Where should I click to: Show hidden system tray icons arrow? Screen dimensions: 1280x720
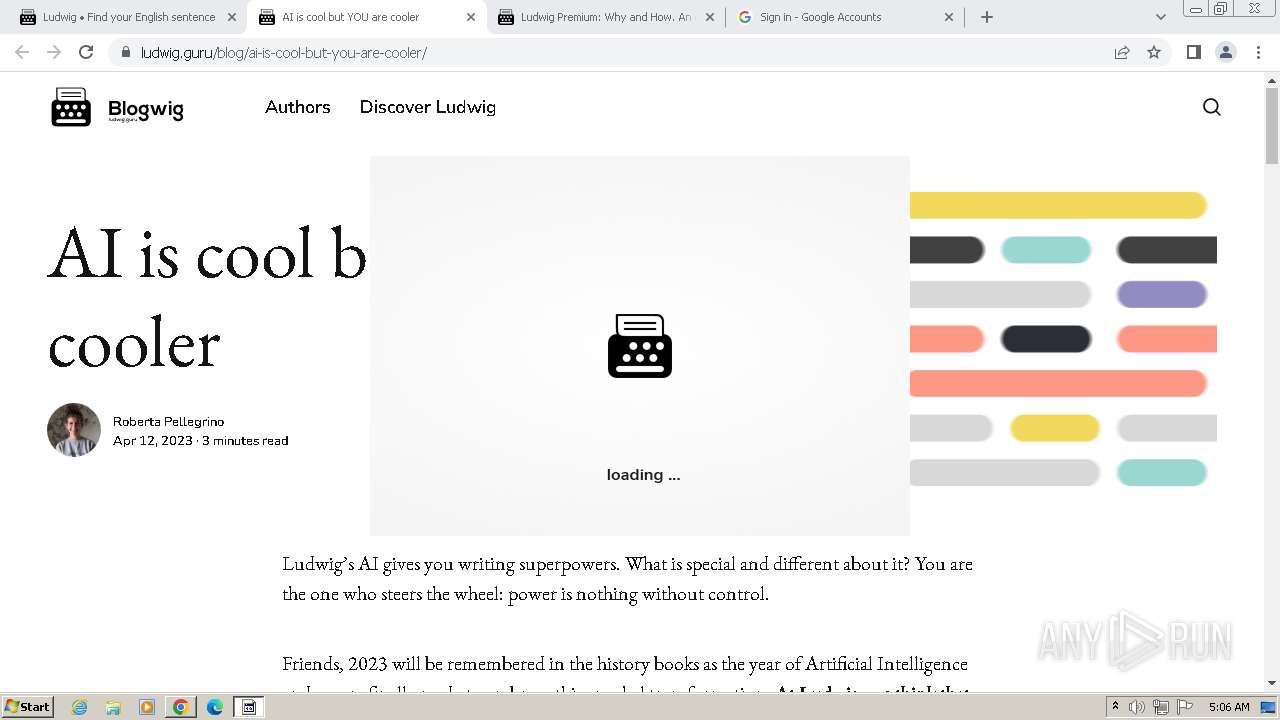click(1115, 707)
